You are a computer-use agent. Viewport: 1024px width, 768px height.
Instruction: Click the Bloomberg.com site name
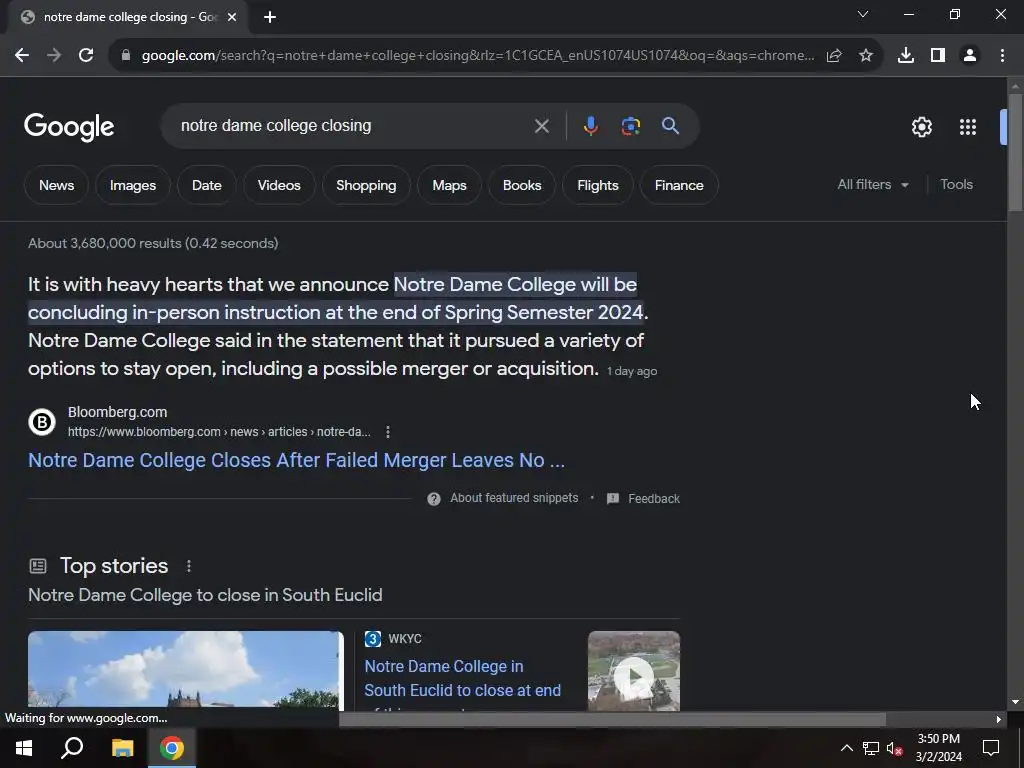(118, 412)
